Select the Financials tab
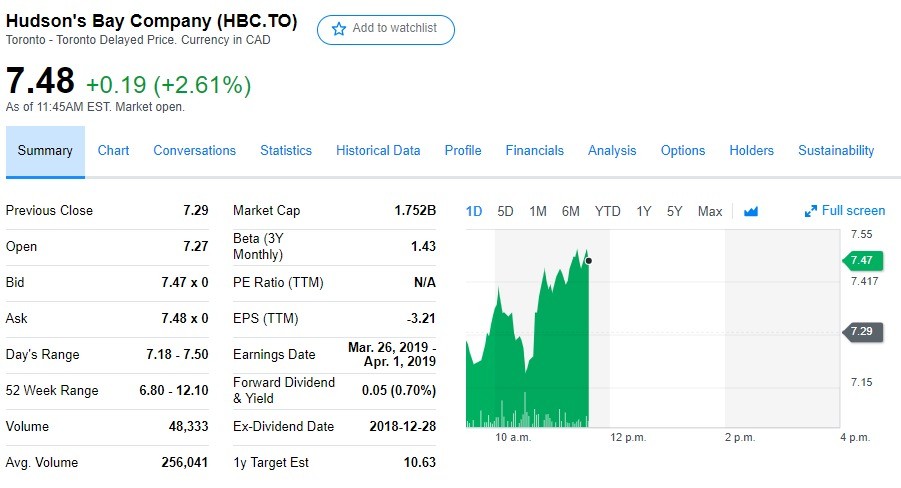The height and width of the screenshot is (488, 901). 534,151
